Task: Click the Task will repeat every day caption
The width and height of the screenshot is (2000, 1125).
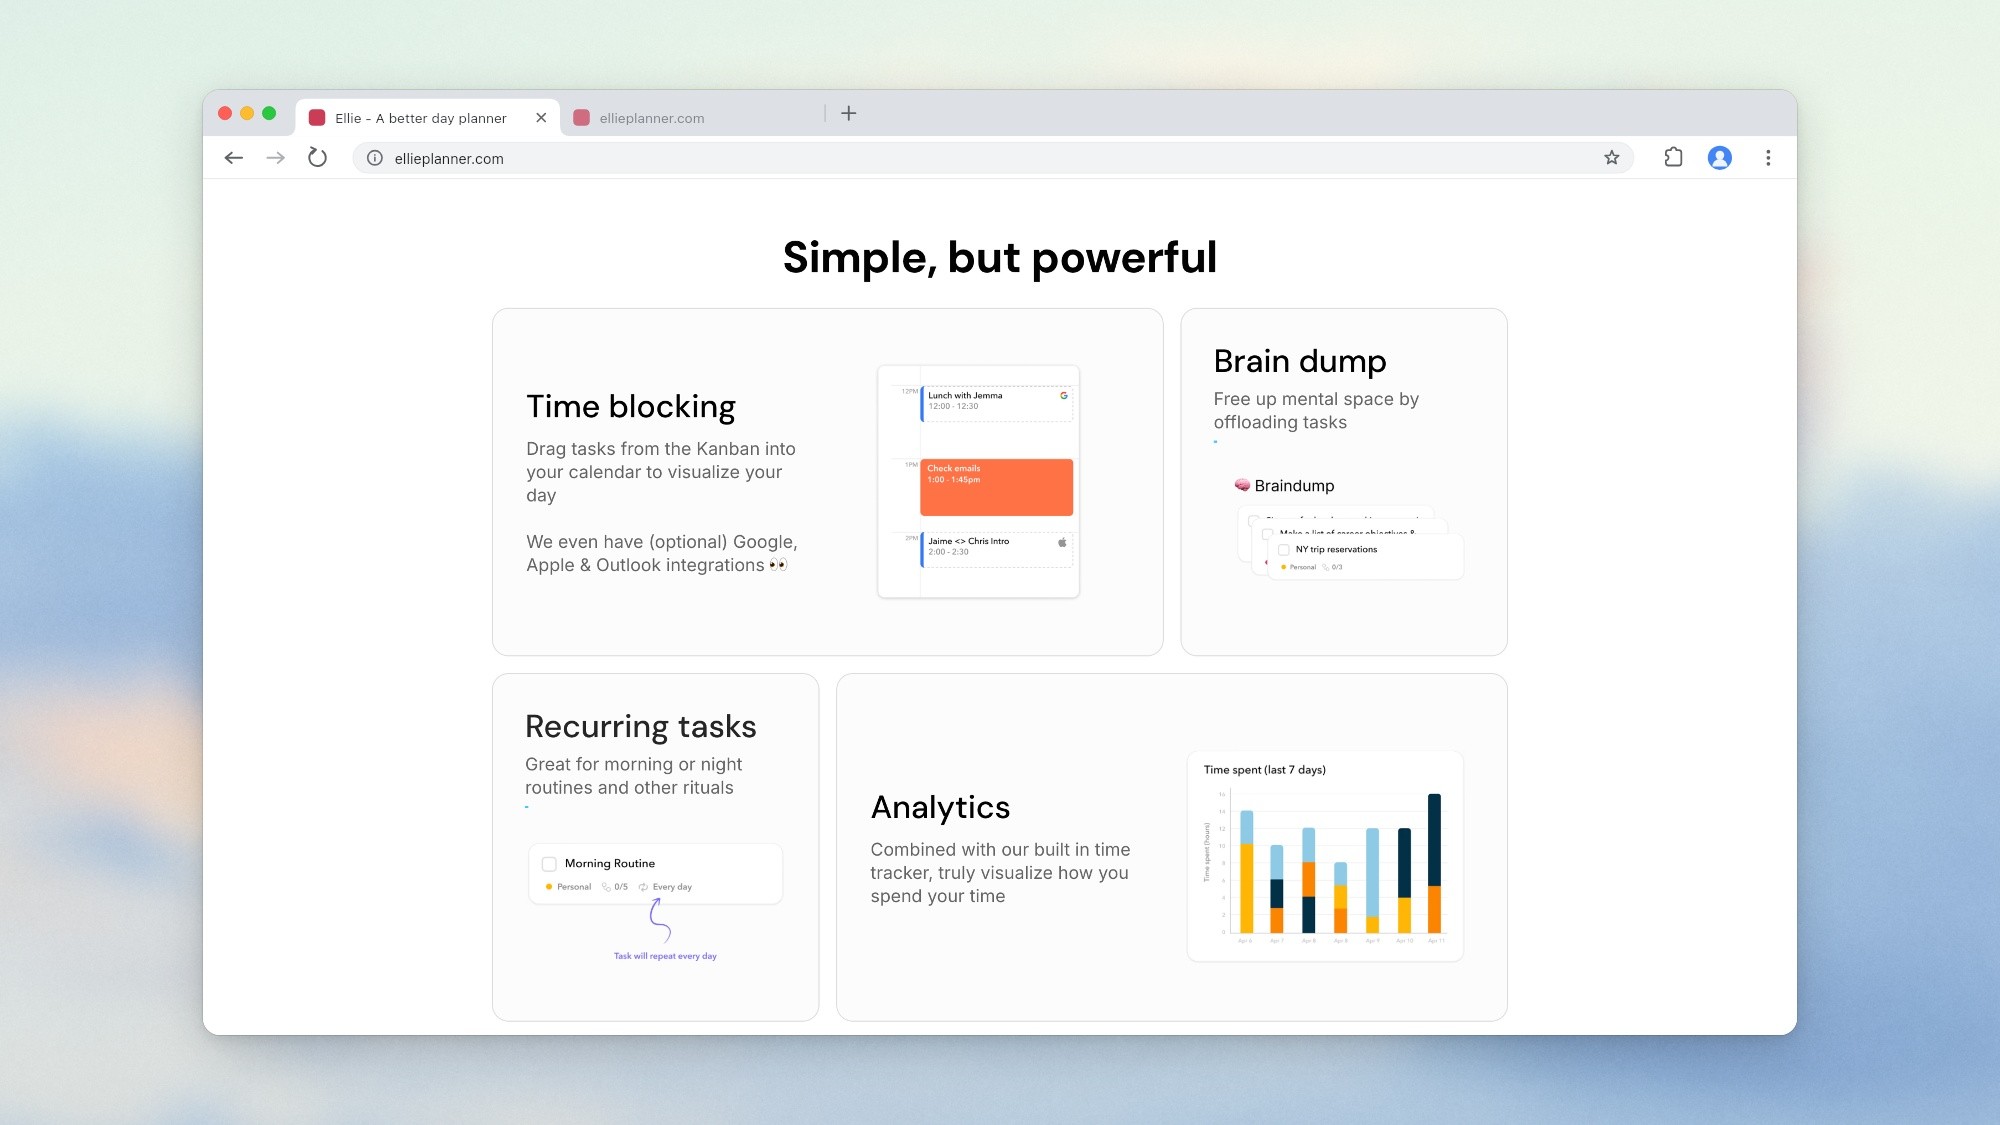Action: [665, 956]
